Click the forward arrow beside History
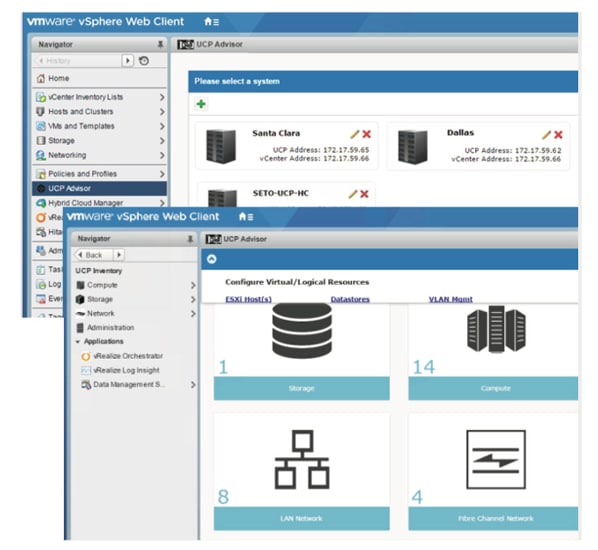 tap(128, 61)
